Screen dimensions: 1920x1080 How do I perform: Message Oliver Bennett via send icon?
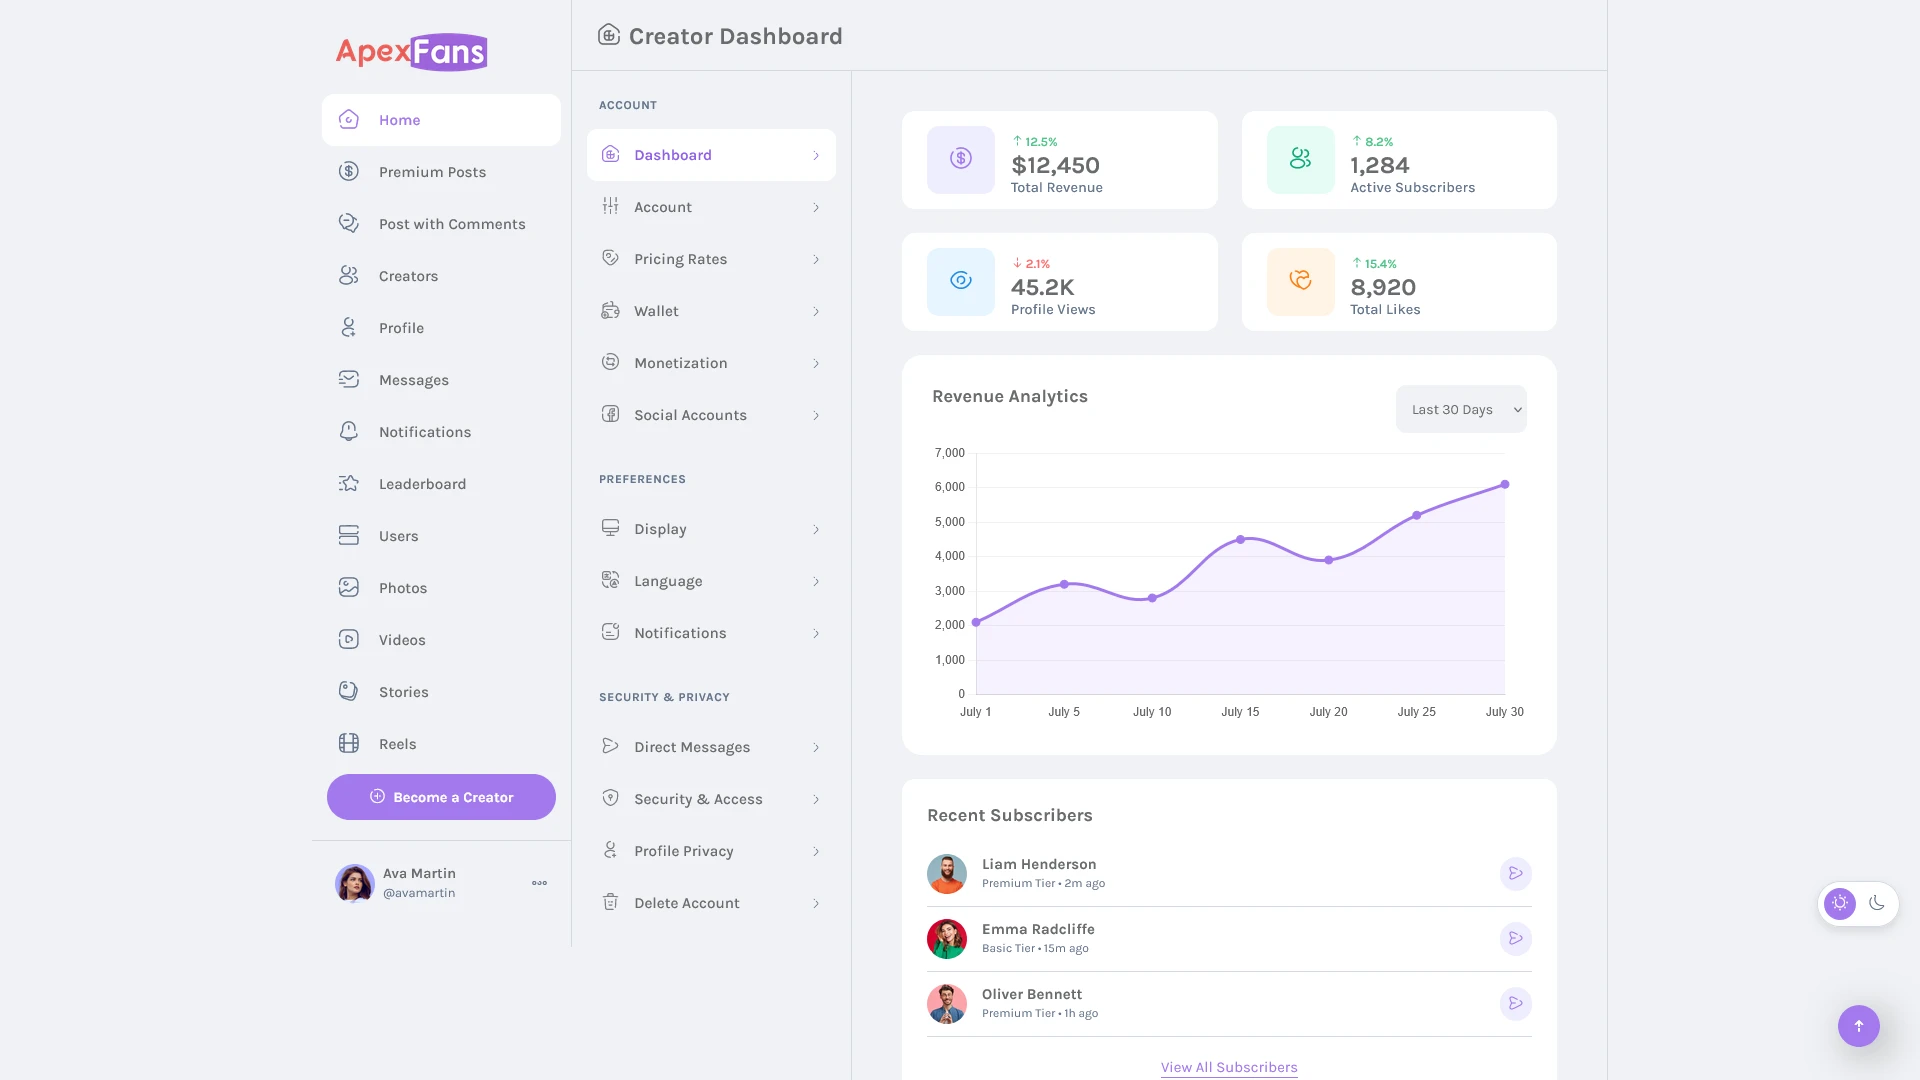pyautogui.click(x=1516, y=1004)
